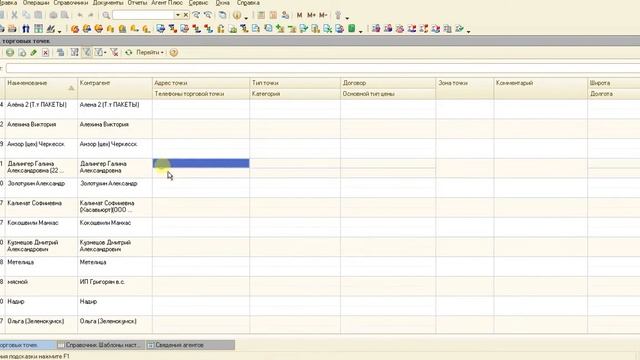This screenshot has width=640, height=360.
Task: Expand filter history dropdown arrow
Action: tap(105, 53)
